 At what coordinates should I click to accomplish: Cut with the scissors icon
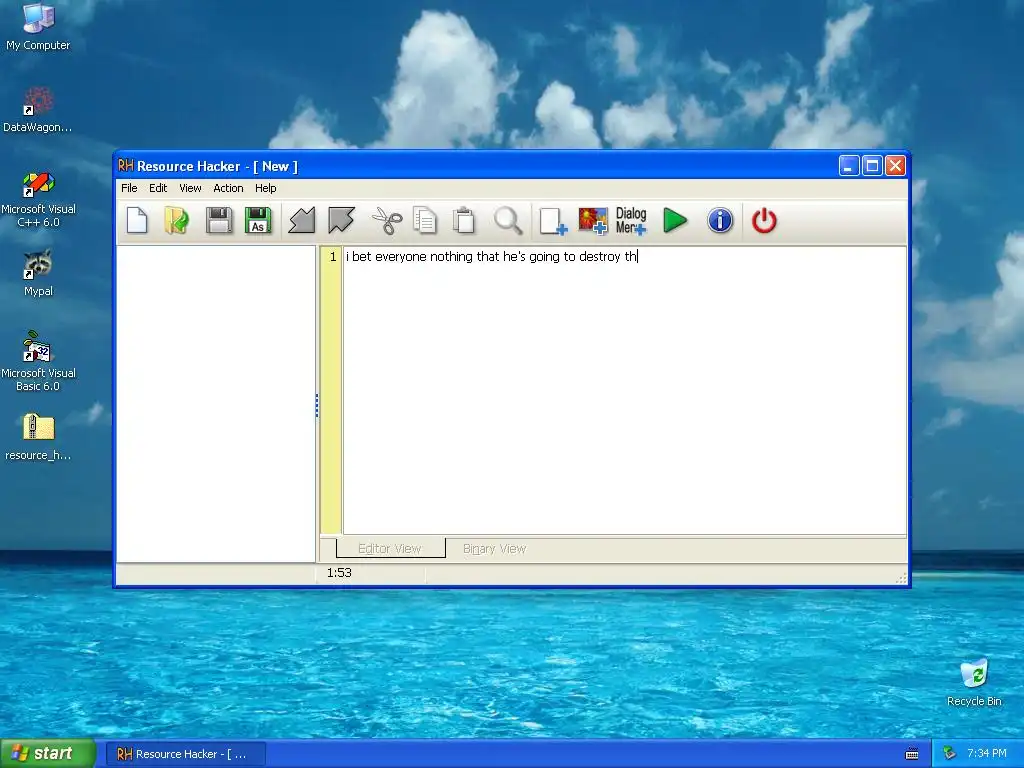[387, 221]
